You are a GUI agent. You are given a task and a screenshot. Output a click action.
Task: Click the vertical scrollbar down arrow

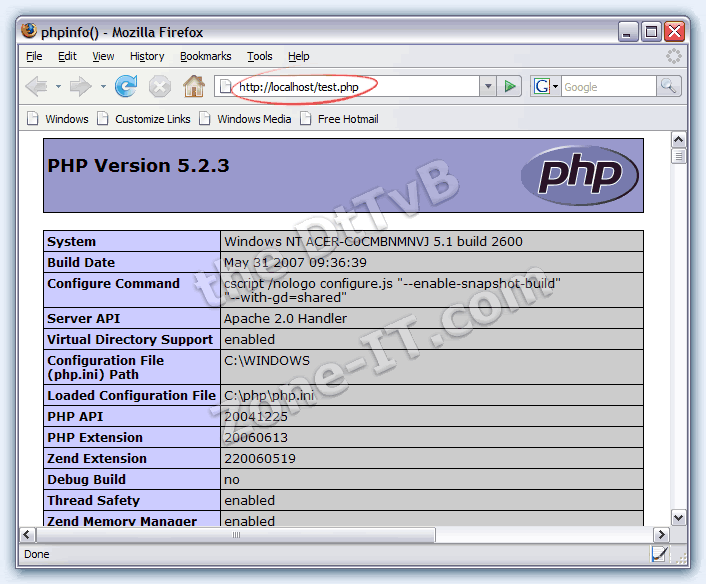tap(679, 517)
